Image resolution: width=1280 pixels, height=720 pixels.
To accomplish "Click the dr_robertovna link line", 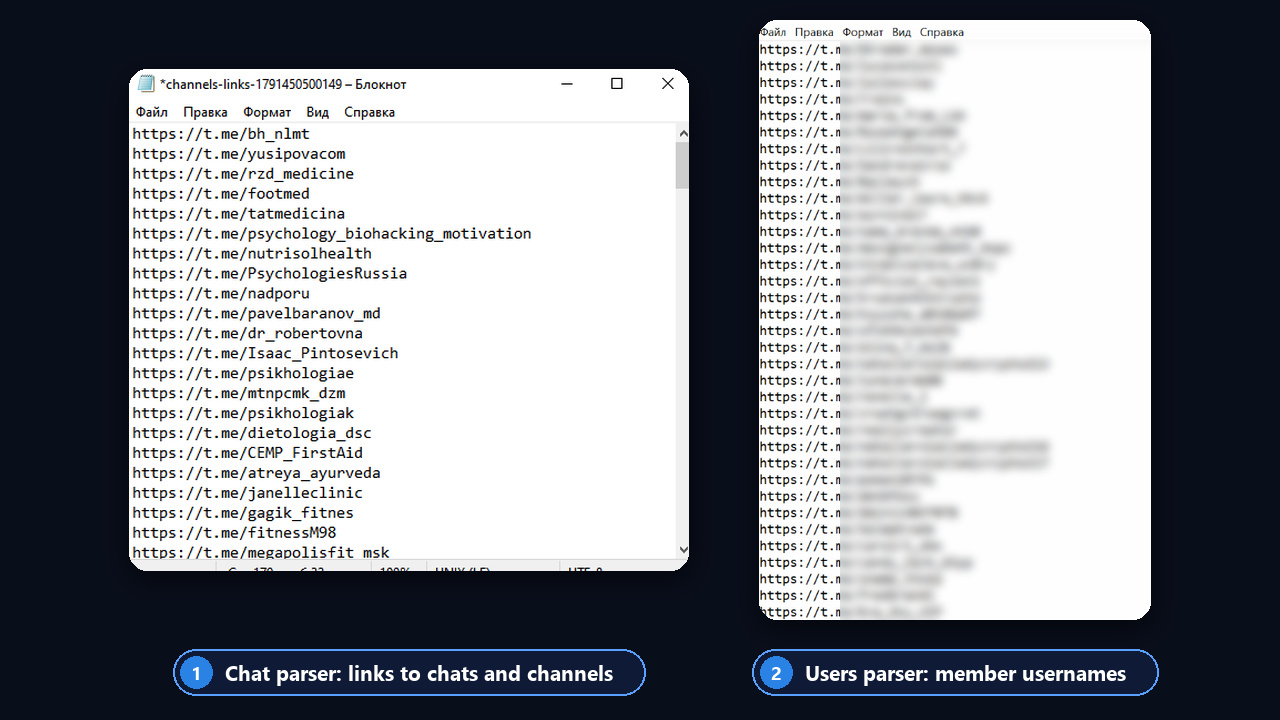I will coord(248,334).
